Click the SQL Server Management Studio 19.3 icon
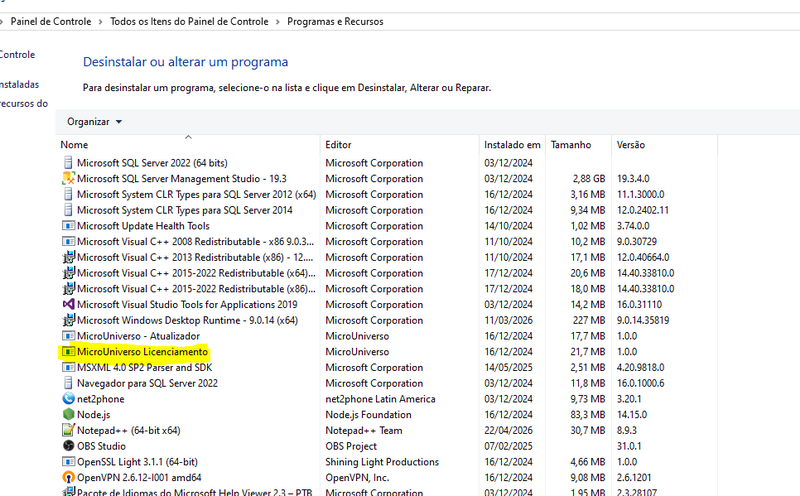 [68, 179]
